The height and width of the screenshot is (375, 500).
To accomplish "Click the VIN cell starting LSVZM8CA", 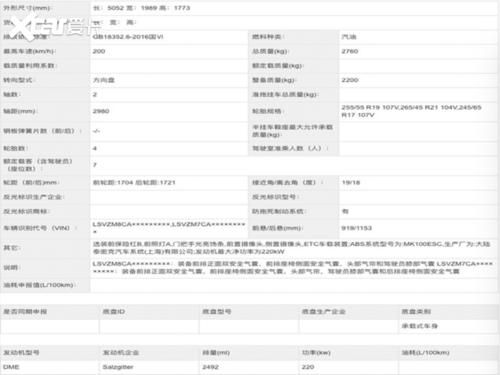I will [169, 227].
